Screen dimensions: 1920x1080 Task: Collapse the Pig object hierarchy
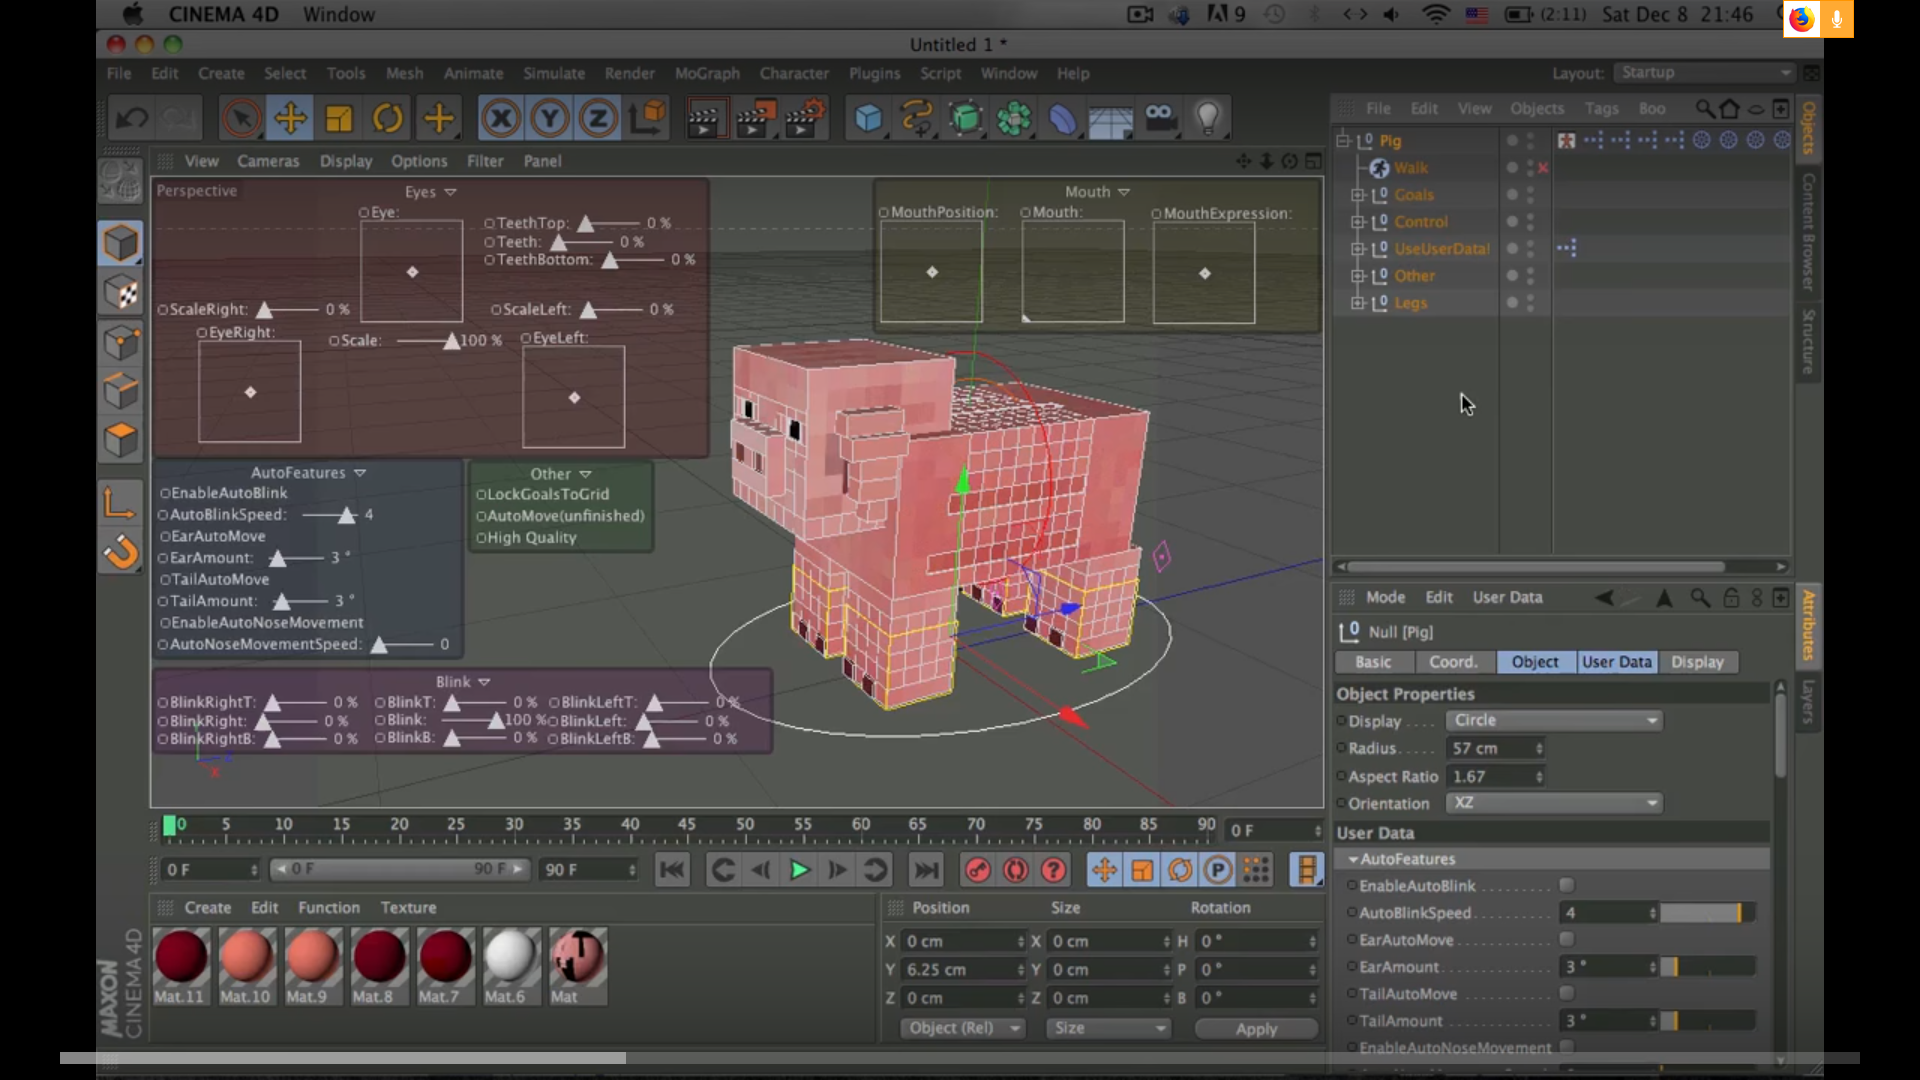1343,141
